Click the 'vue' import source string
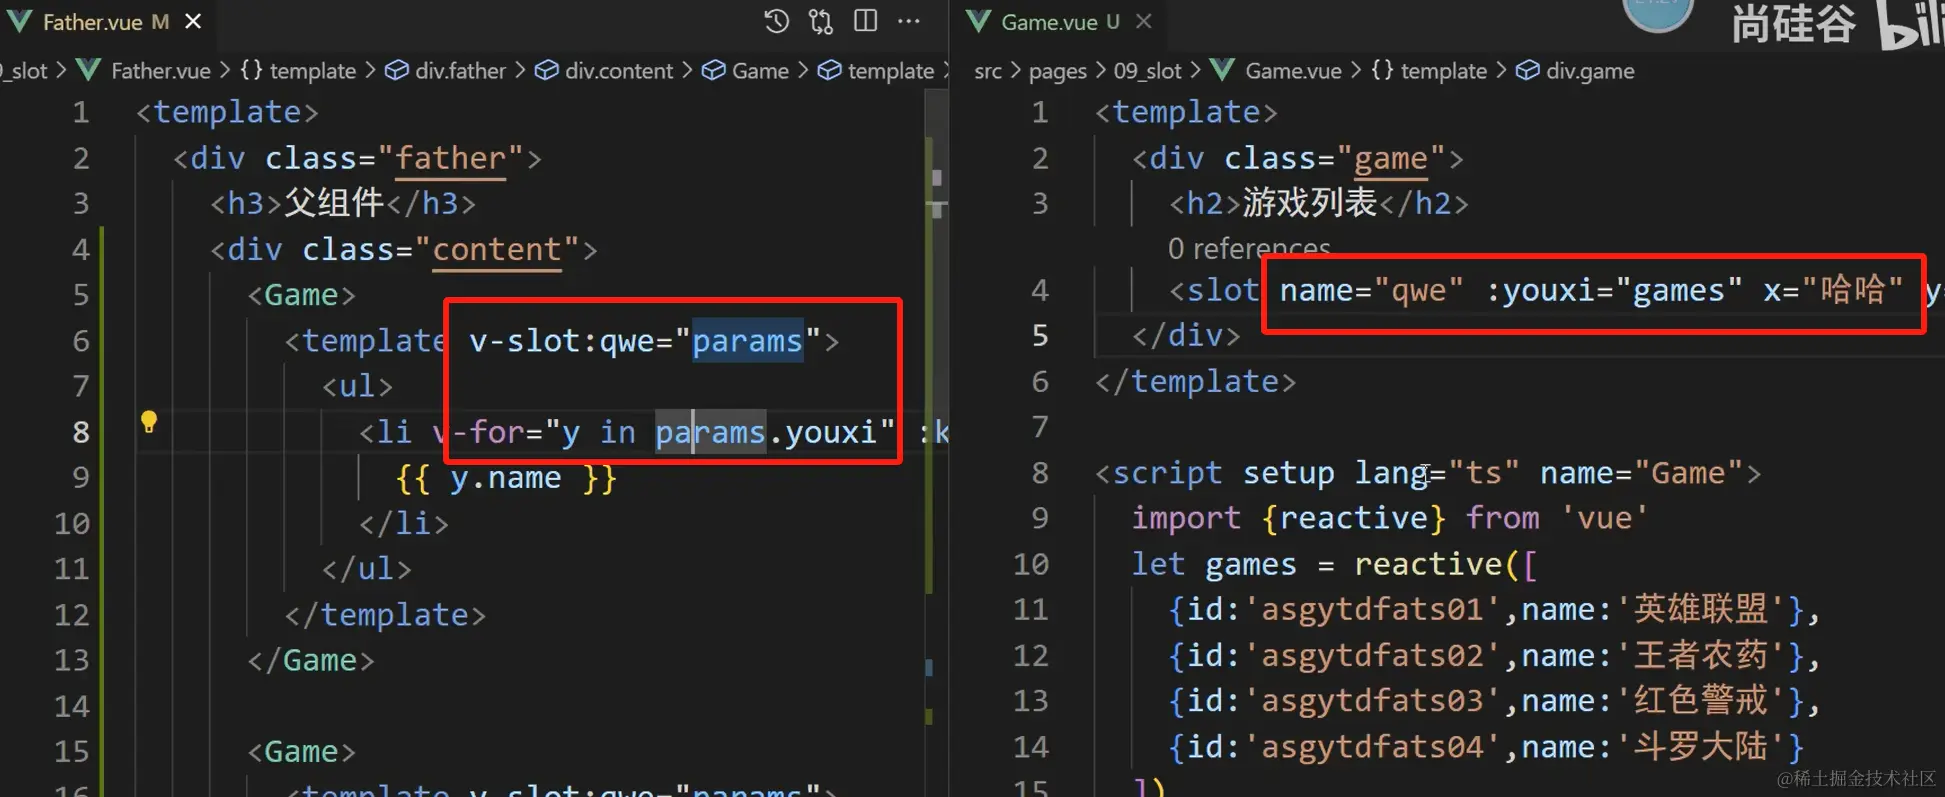This screenshot has height=797, width=1945. tap(1605, 518)
